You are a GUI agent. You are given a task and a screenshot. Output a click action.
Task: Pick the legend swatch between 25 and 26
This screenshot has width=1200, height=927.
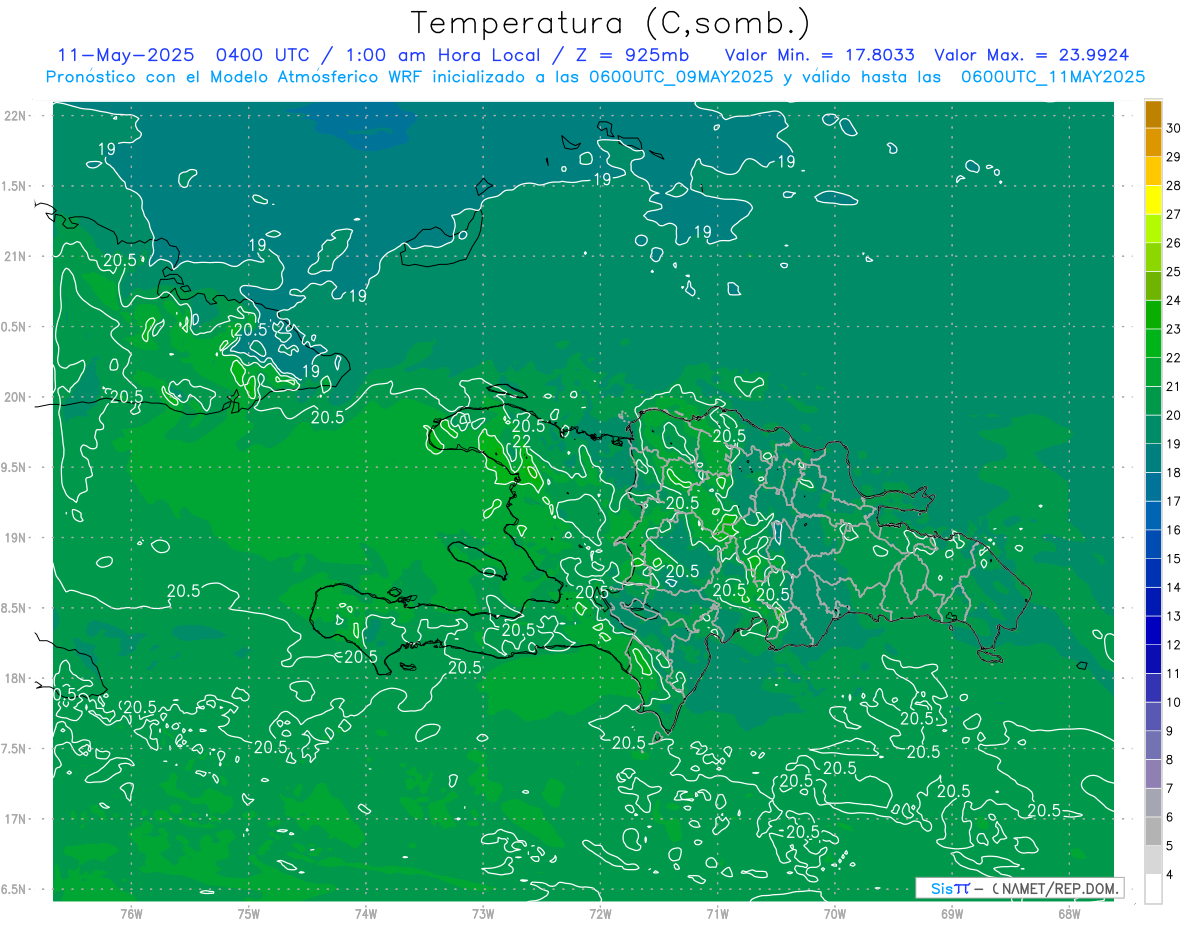[1153, 258]
